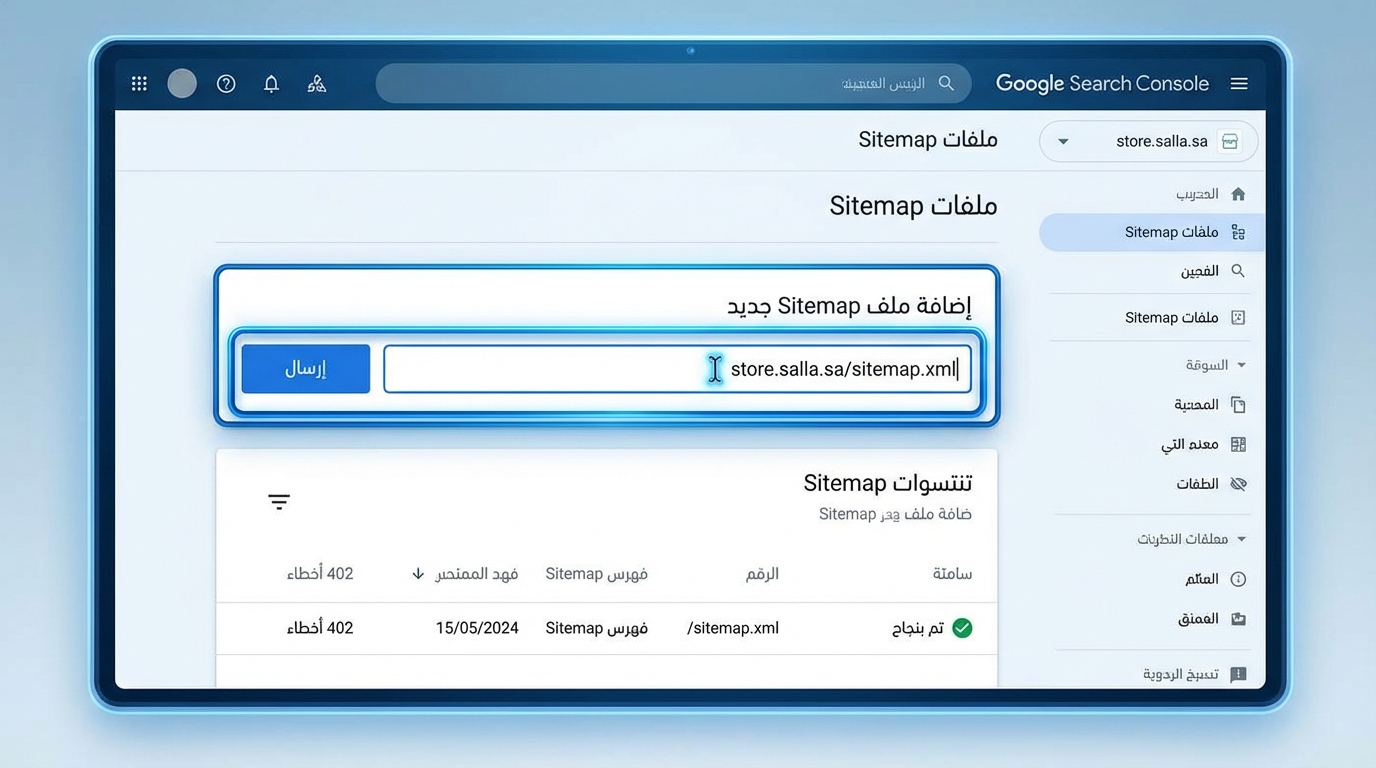Viewport: 1376px width, 768px height.
Task: Click the storefront icon beside store.salla.sa
Action: coord(1230,142)
